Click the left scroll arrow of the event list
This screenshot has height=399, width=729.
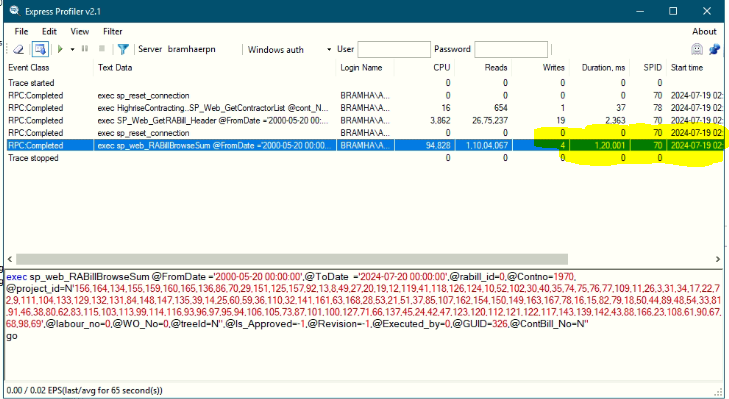(10, 259)
